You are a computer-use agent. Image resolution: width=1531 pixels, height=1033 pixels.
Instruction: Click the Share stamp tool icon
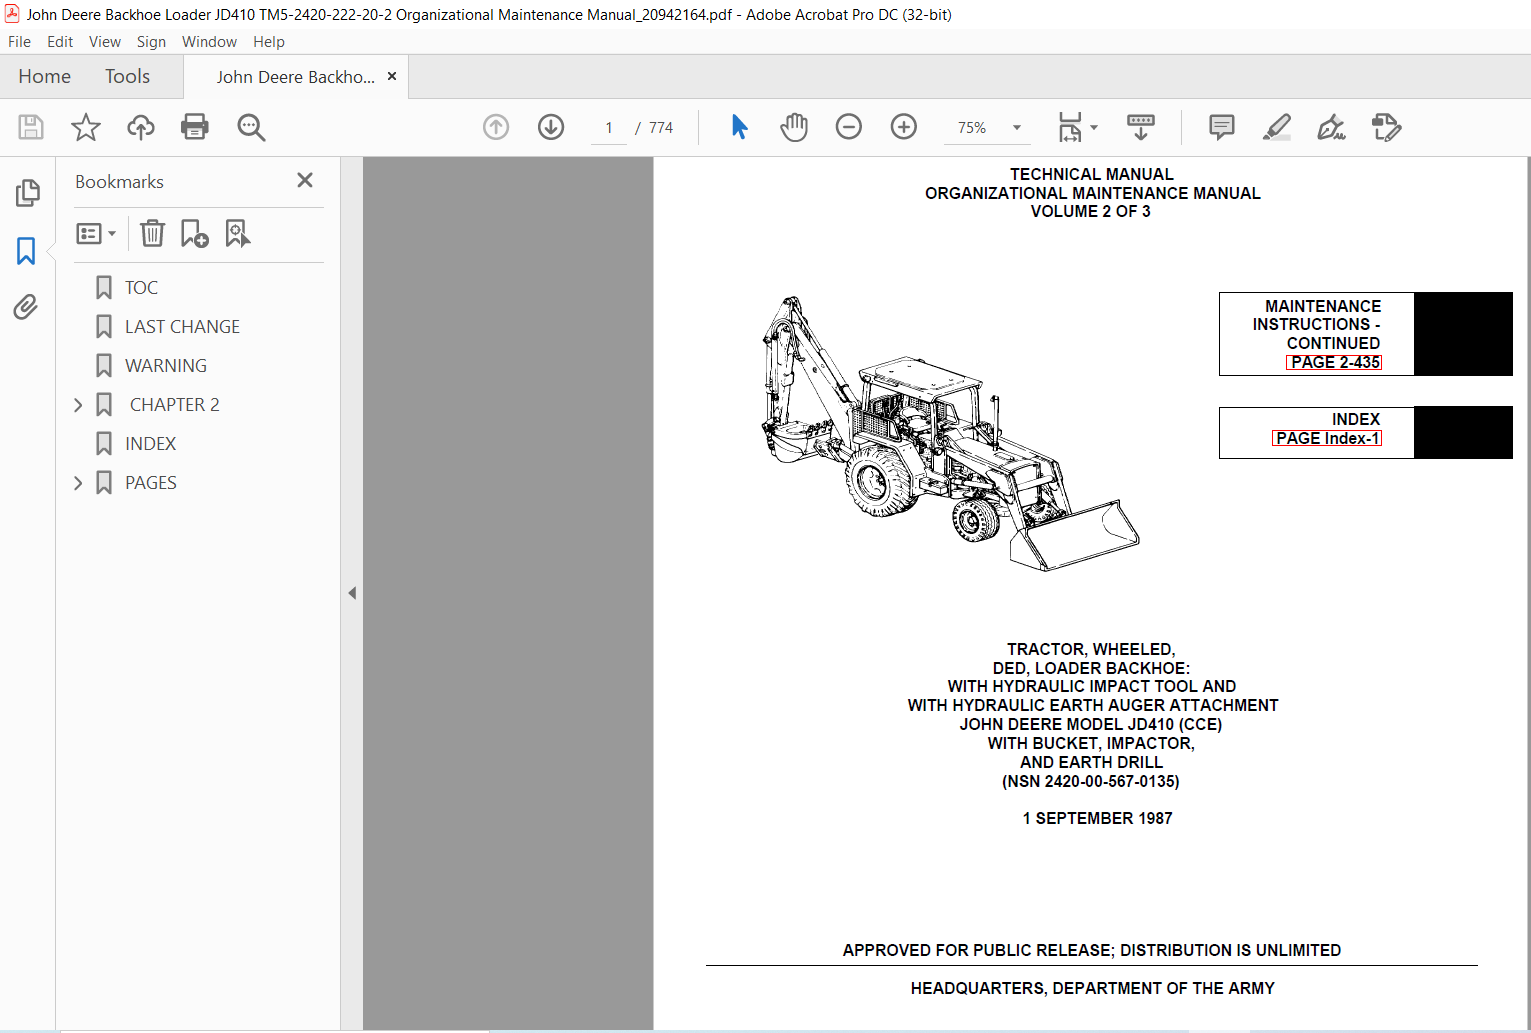pos(1386,127)
